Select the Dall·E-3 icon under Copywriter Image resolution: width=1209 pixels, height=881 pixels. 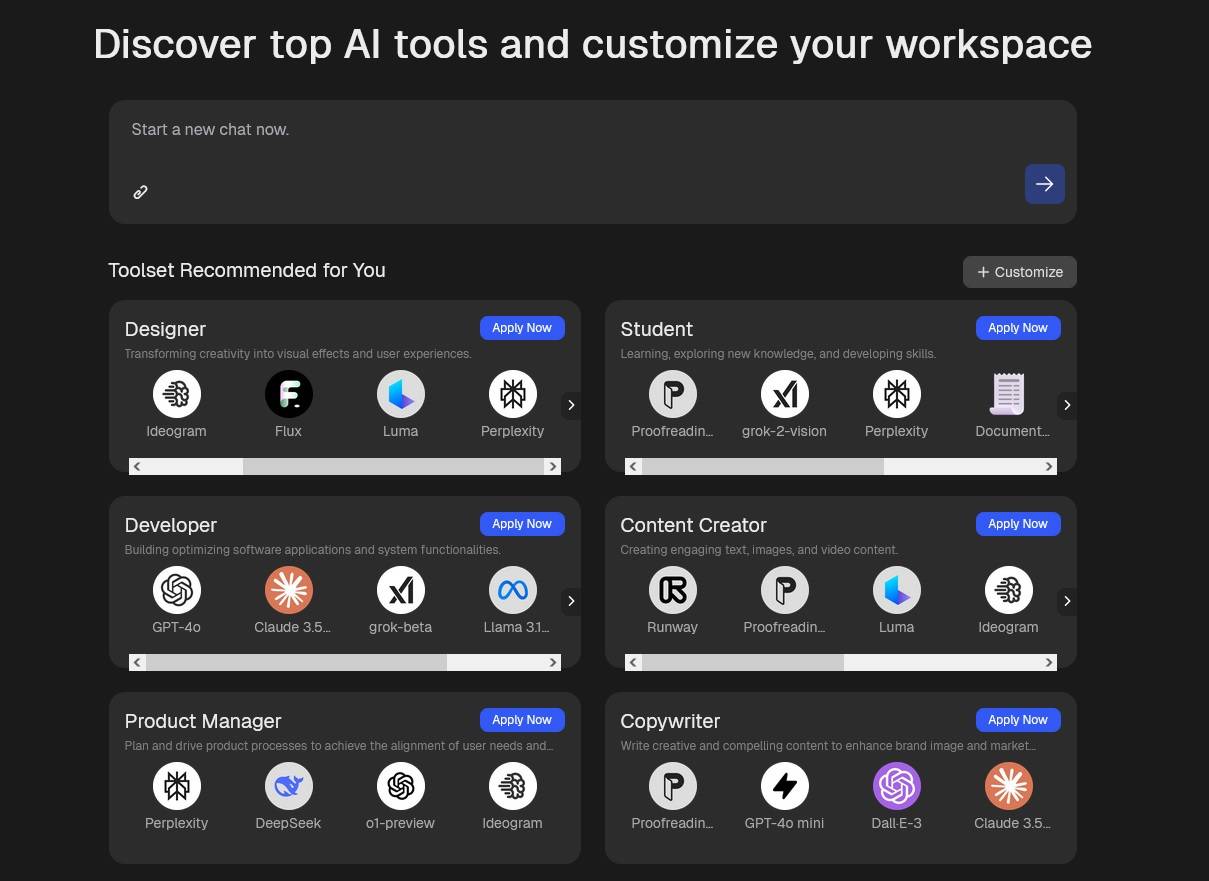[x=896, y=787]
